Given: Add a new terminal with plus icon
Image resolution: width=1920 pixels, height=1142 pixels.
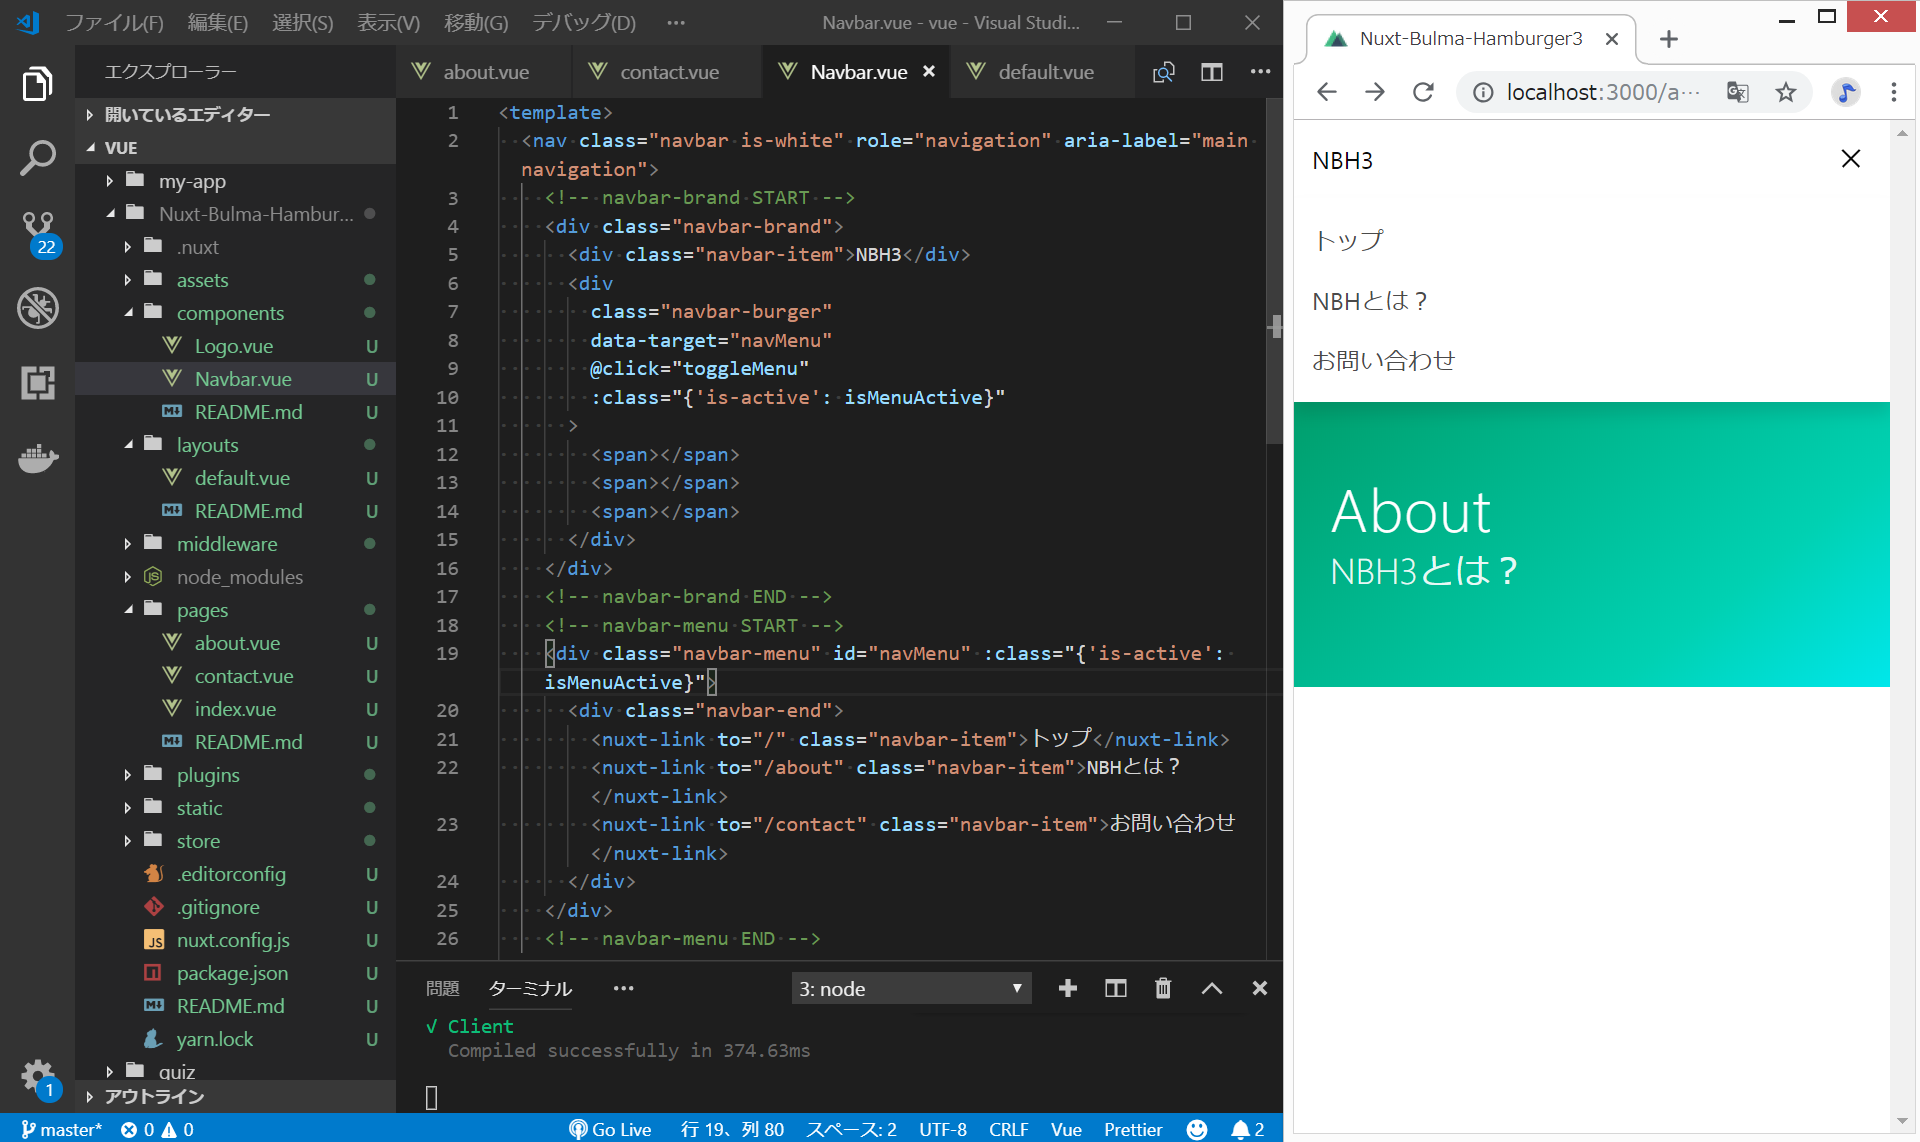Looking at the screenshot, I should pos(1068,989).
